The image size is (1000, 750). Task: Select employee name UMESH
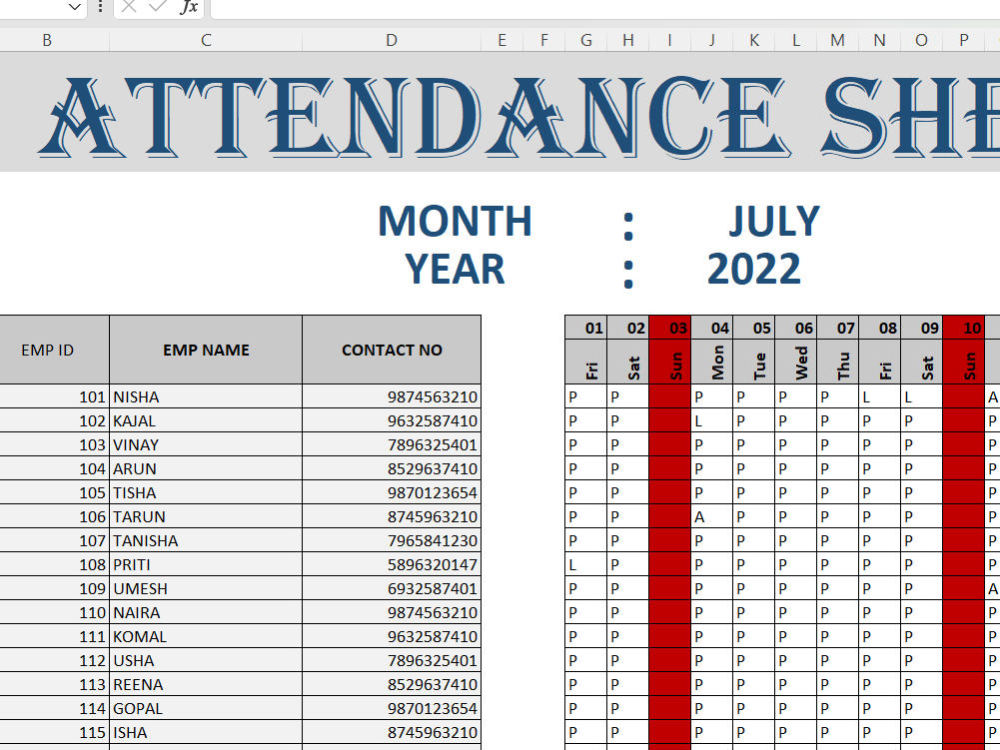206,588
